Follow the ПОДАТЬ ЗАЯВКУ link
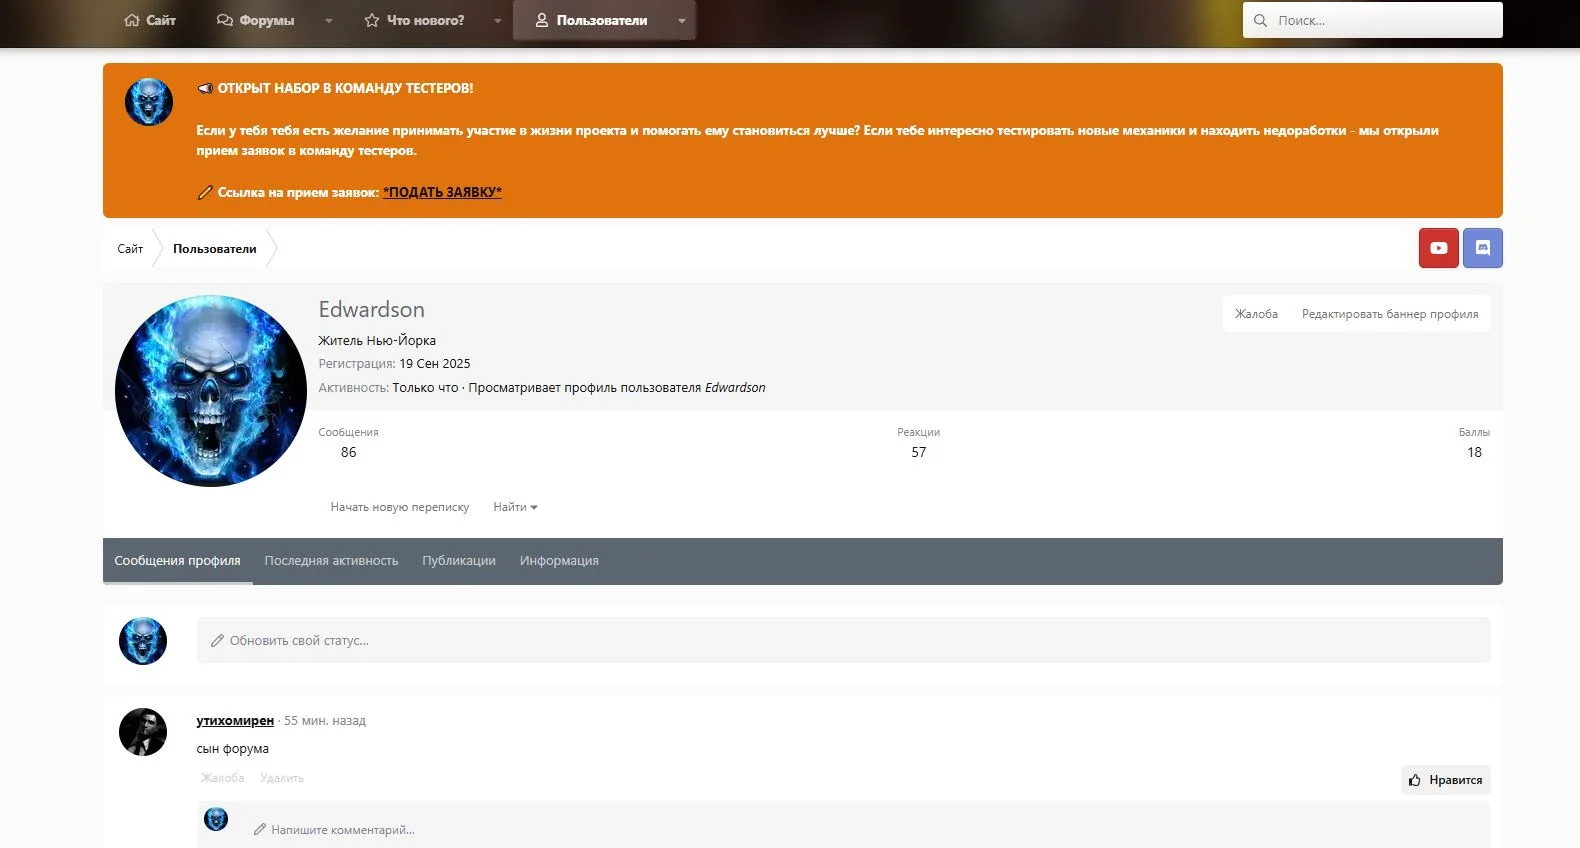The width and height of the screenshot is (1580, 848). (442, 192)
